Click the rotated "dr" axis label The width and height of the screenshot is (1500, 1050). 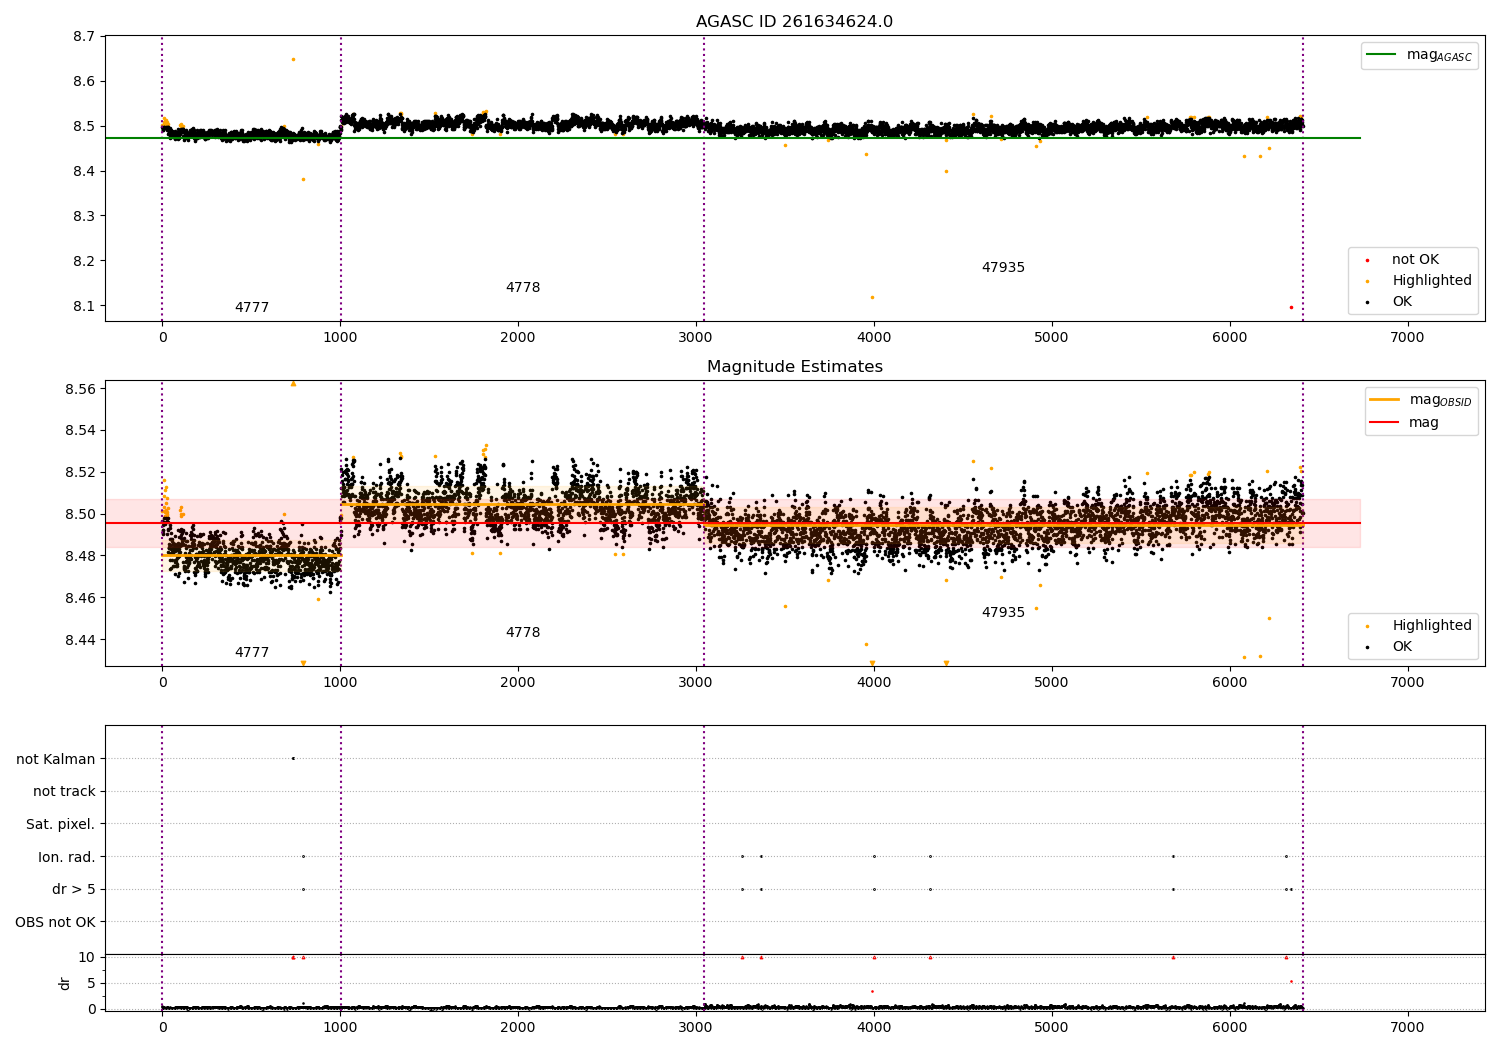pos(65,983)
